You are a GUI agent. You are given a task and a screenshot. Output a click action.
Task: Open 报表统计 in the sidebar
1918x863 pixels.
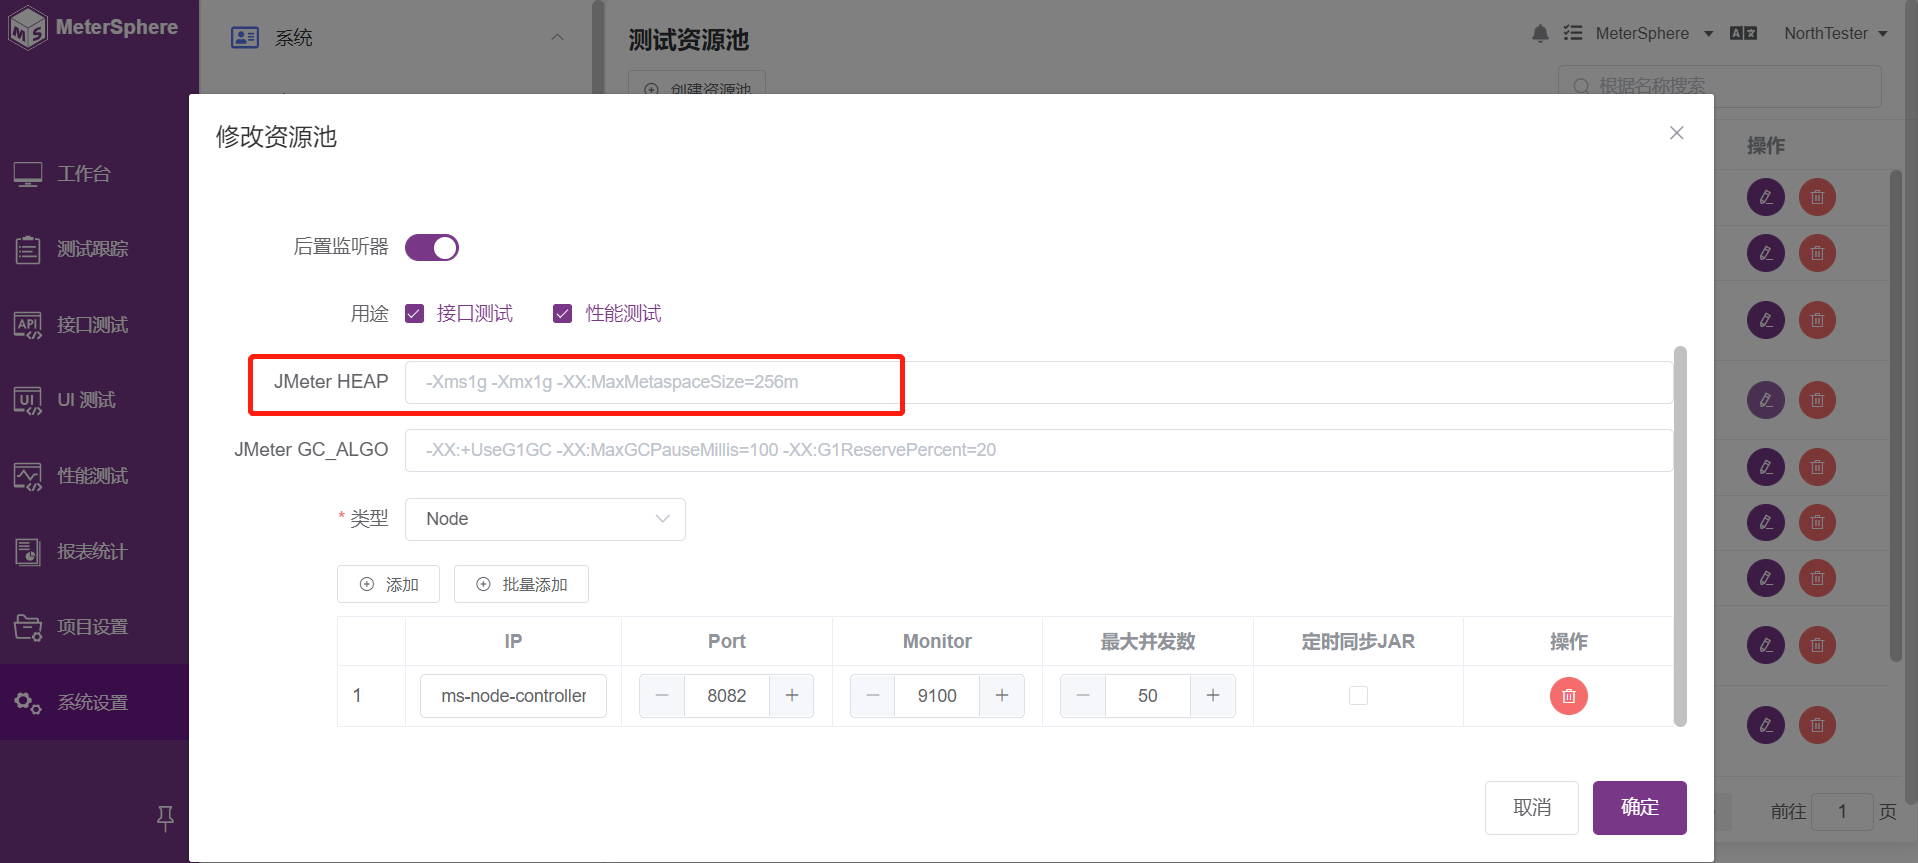click(x=95, y=552)
